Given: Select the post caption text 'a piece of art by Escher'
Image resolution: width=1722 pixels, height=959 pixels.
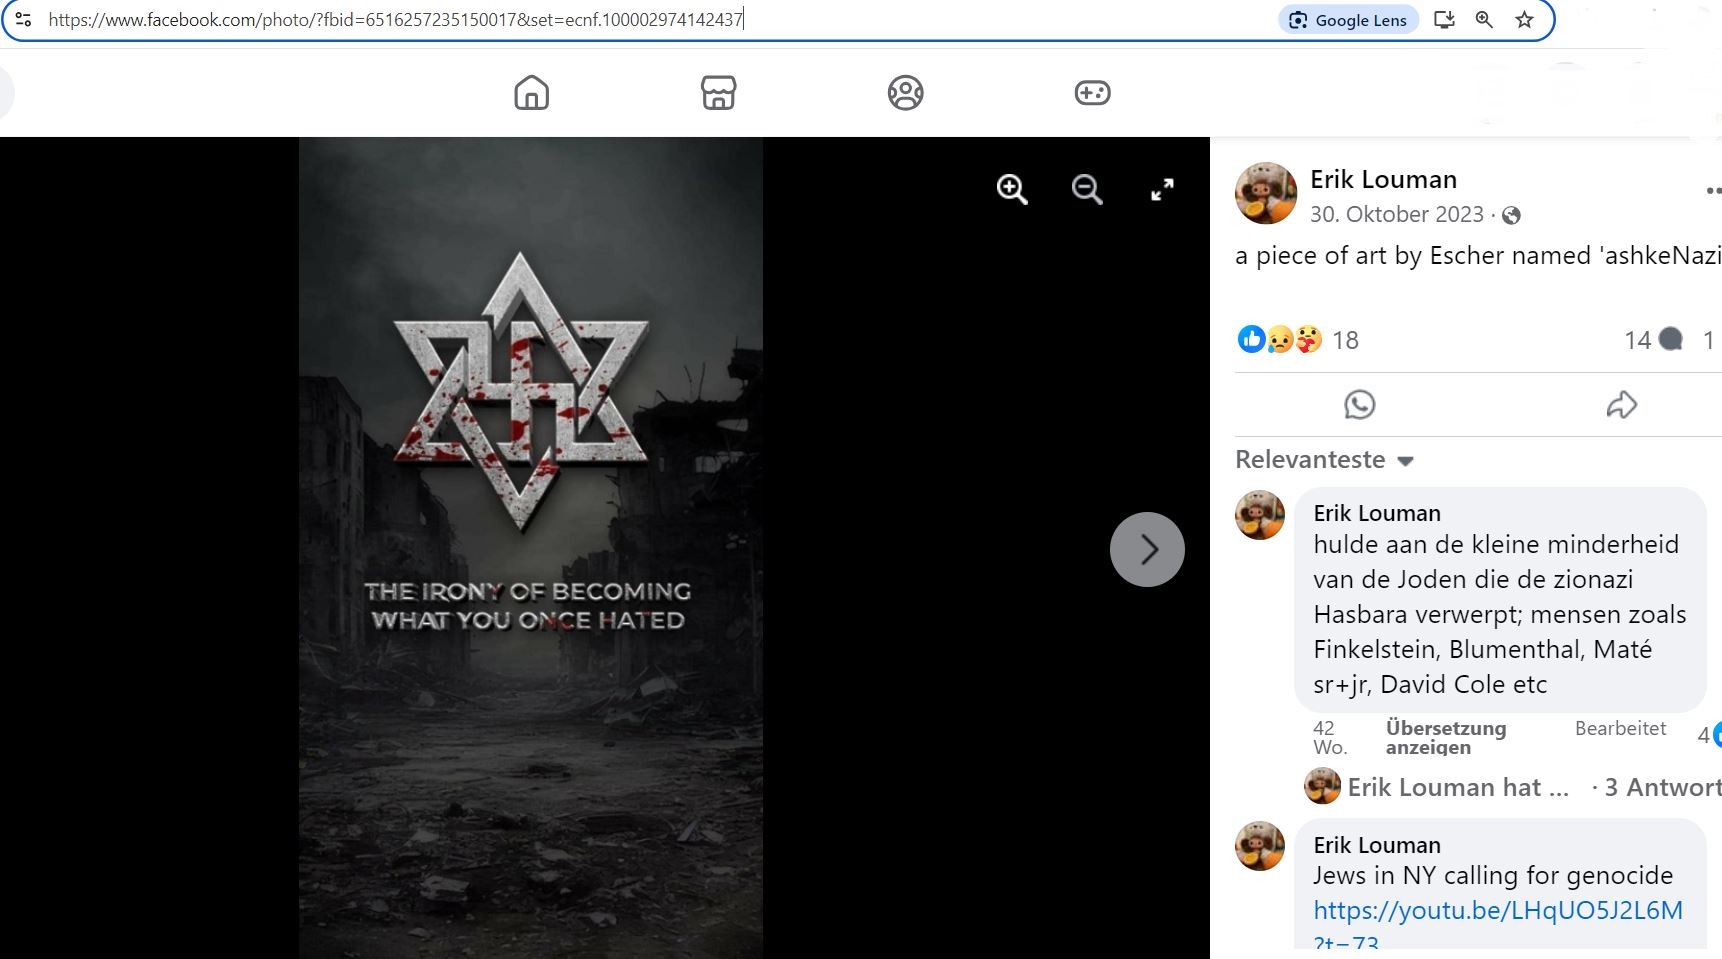Looking at the screenshot, I should [x=1369, y=256].
